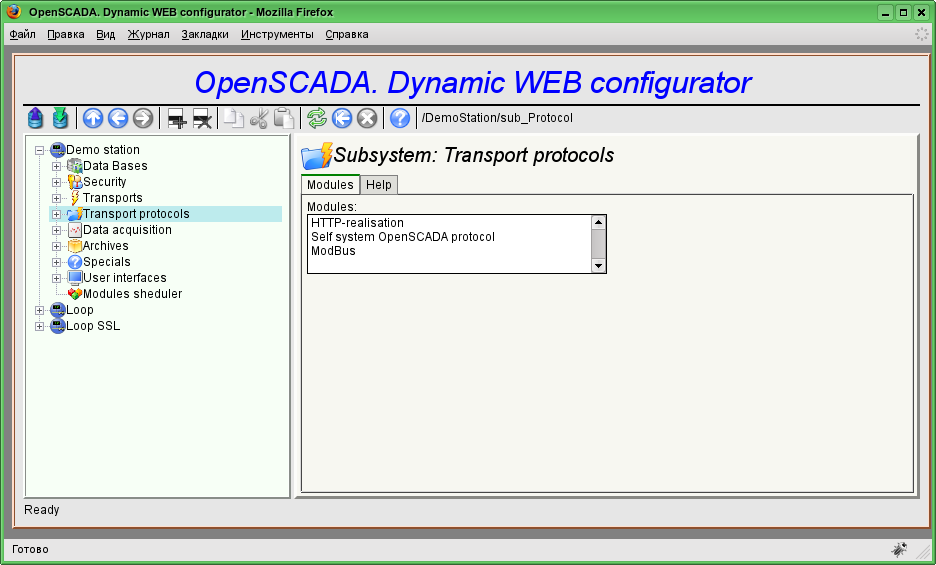
Task: Expand the Security tree node
Action: [56, 182]
